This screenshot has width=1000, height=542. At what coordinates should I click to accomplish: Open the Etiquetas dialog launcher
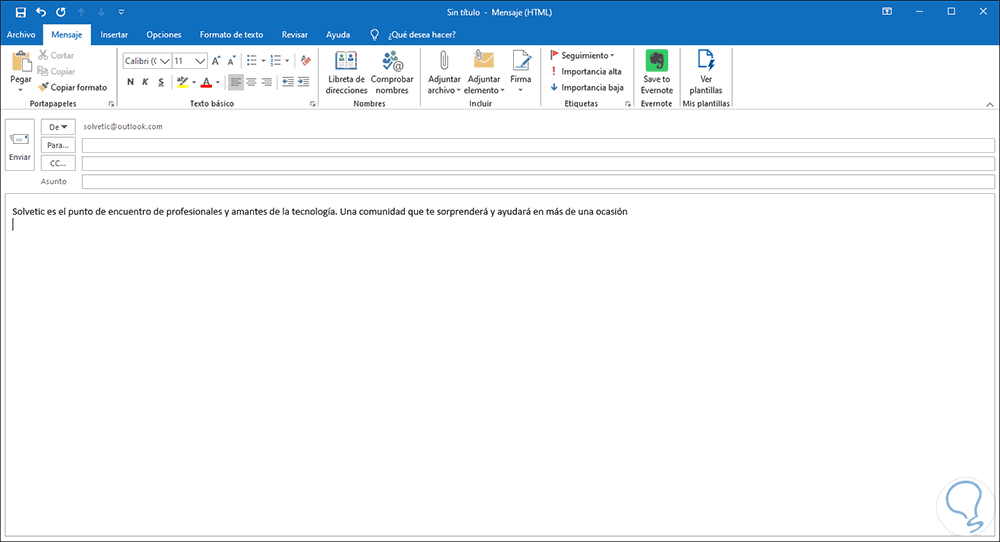[x=628, y=103]
